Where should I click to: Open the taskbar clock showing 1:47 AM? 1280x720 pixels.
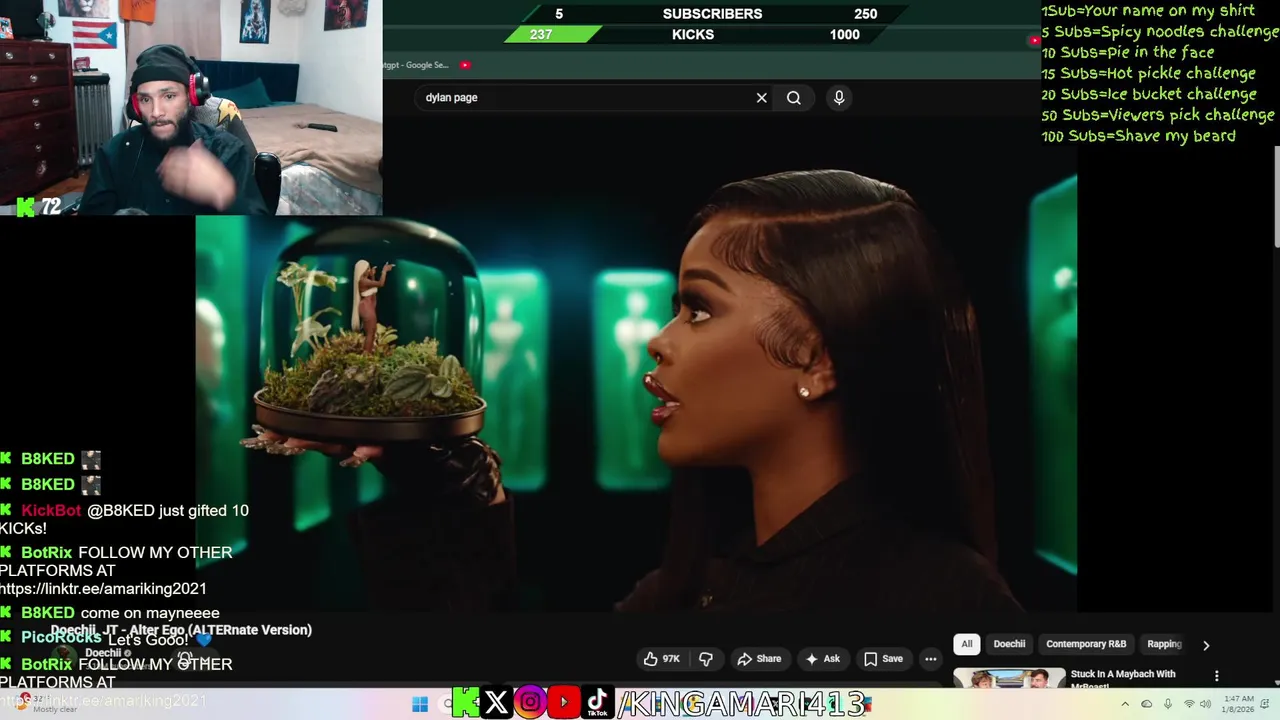point(1237,704)
